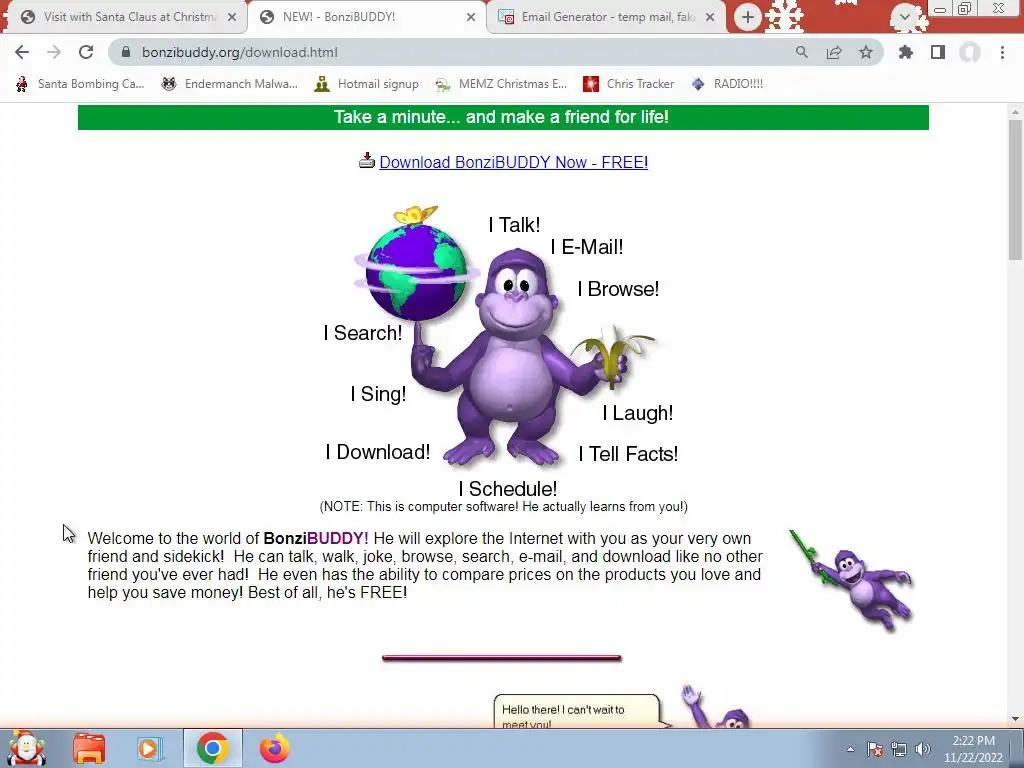Select the NEW! - BonziBUDDY! tab
This screenshot has width=1024, height=768.
coord(366,17)
